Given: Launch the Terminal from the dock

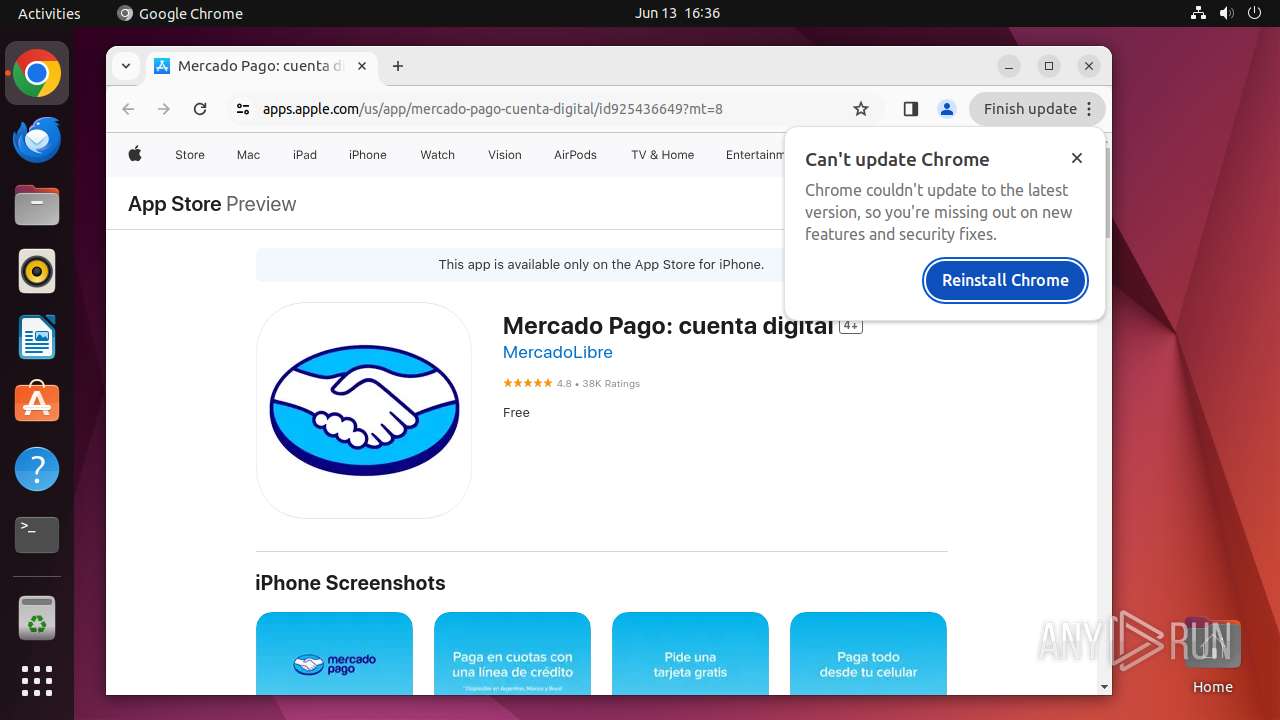Looking at the screenshot, I should point(37,535).
